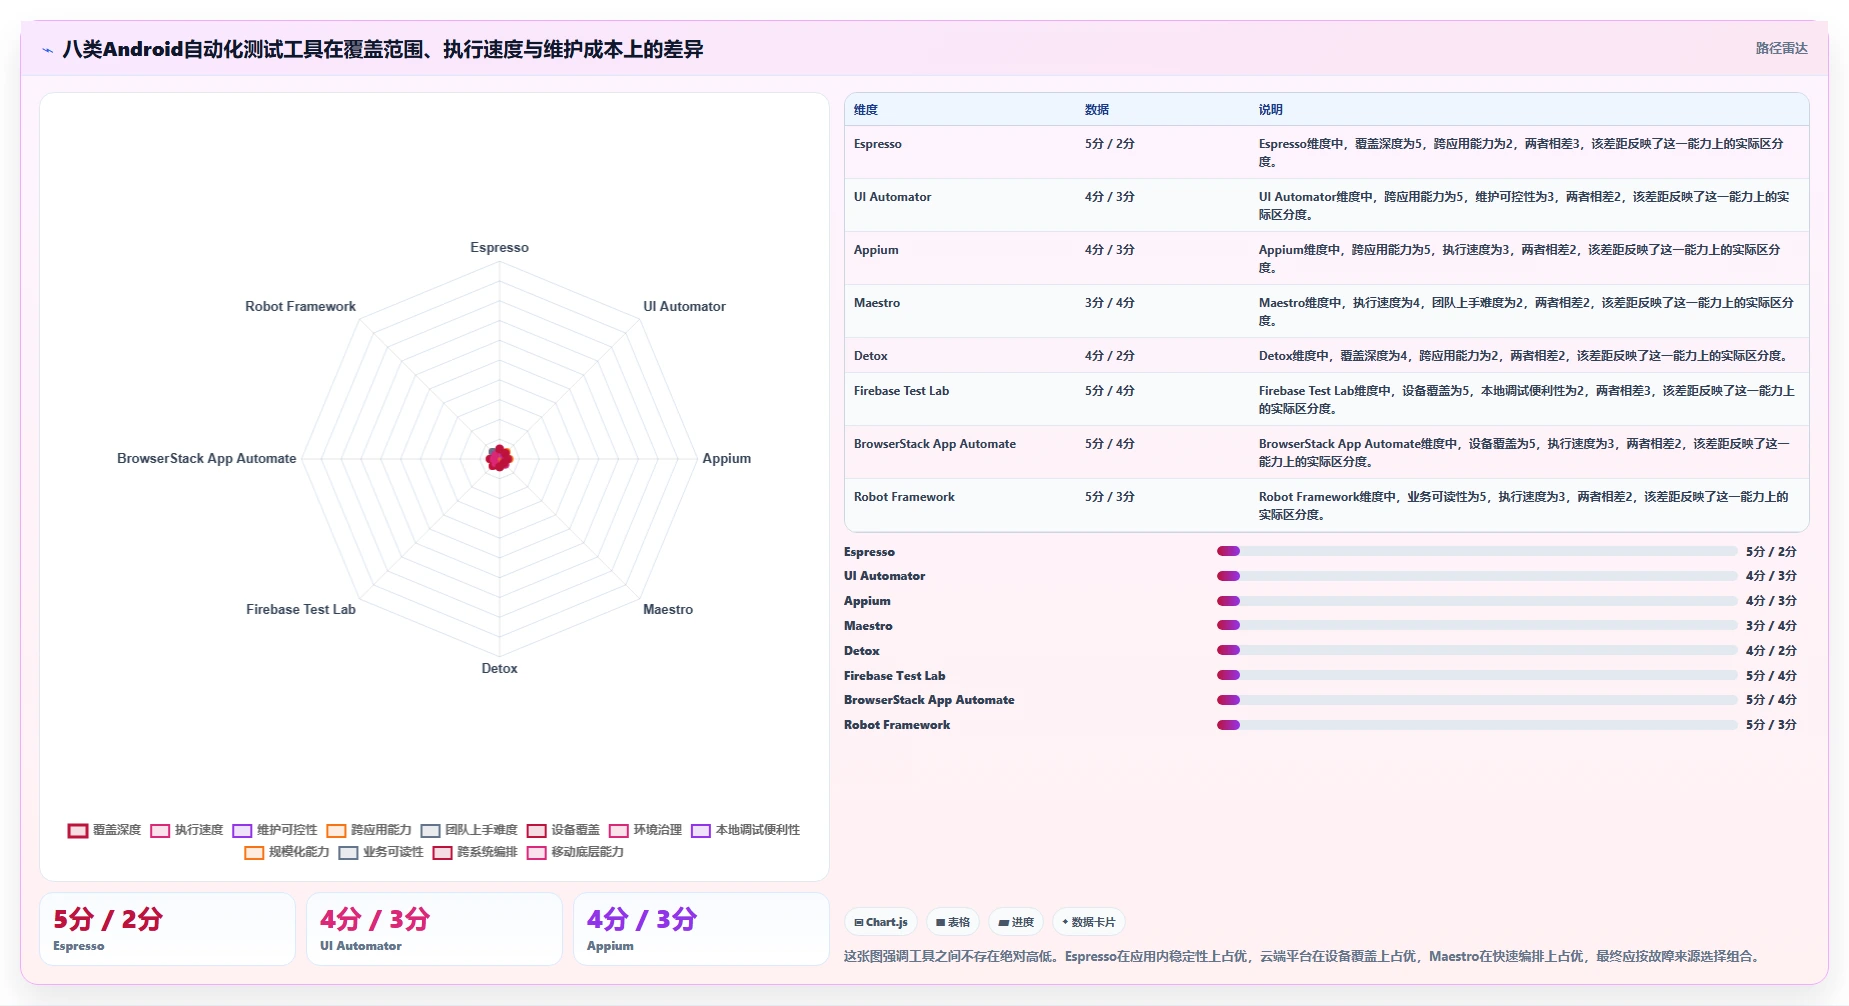Toggle the 覆盖深度 legend item

[105, 830]
